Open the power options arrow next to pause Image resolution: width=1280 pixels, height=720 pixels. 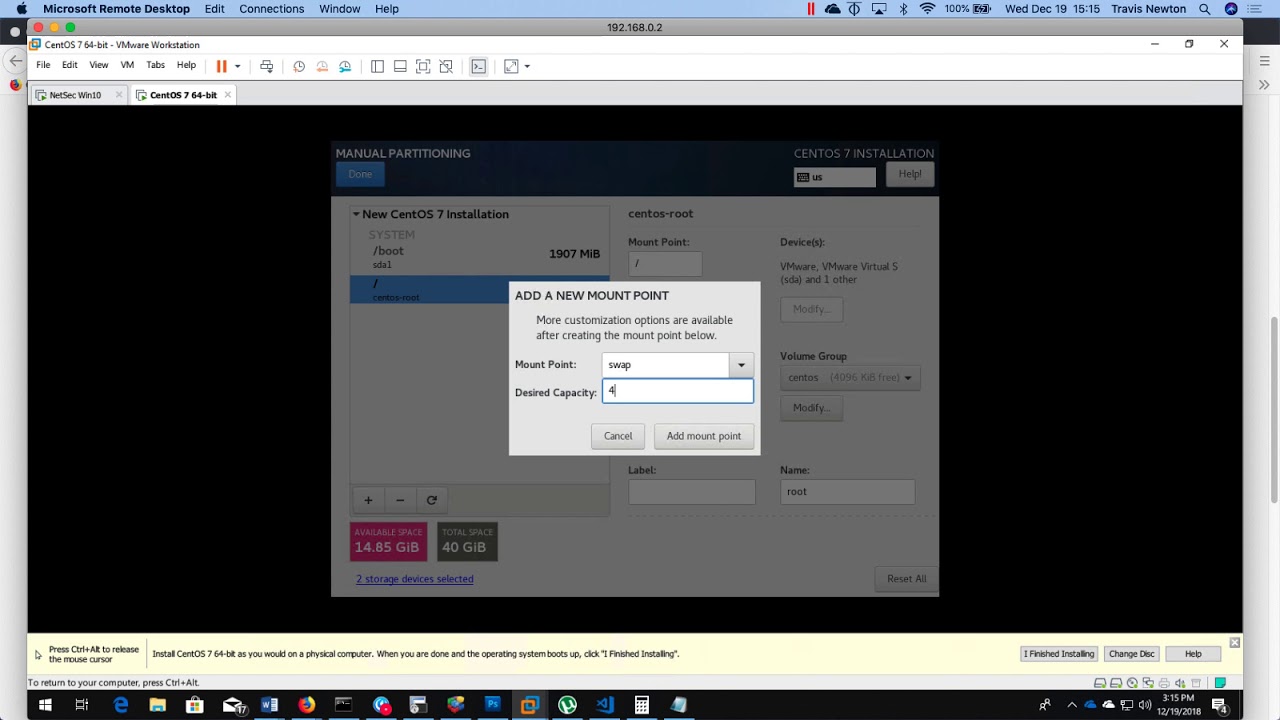point(237,67)
